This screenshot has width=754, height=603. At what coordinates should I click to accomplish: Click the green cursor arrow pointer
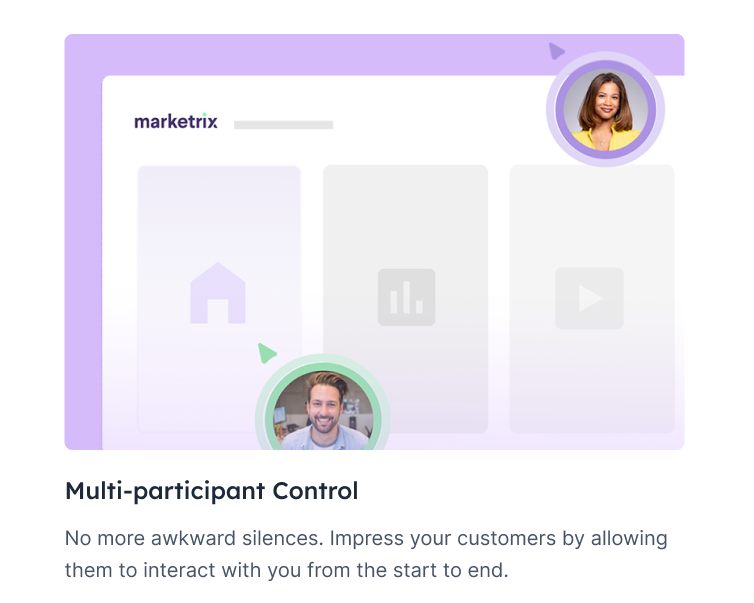(266, 352)
